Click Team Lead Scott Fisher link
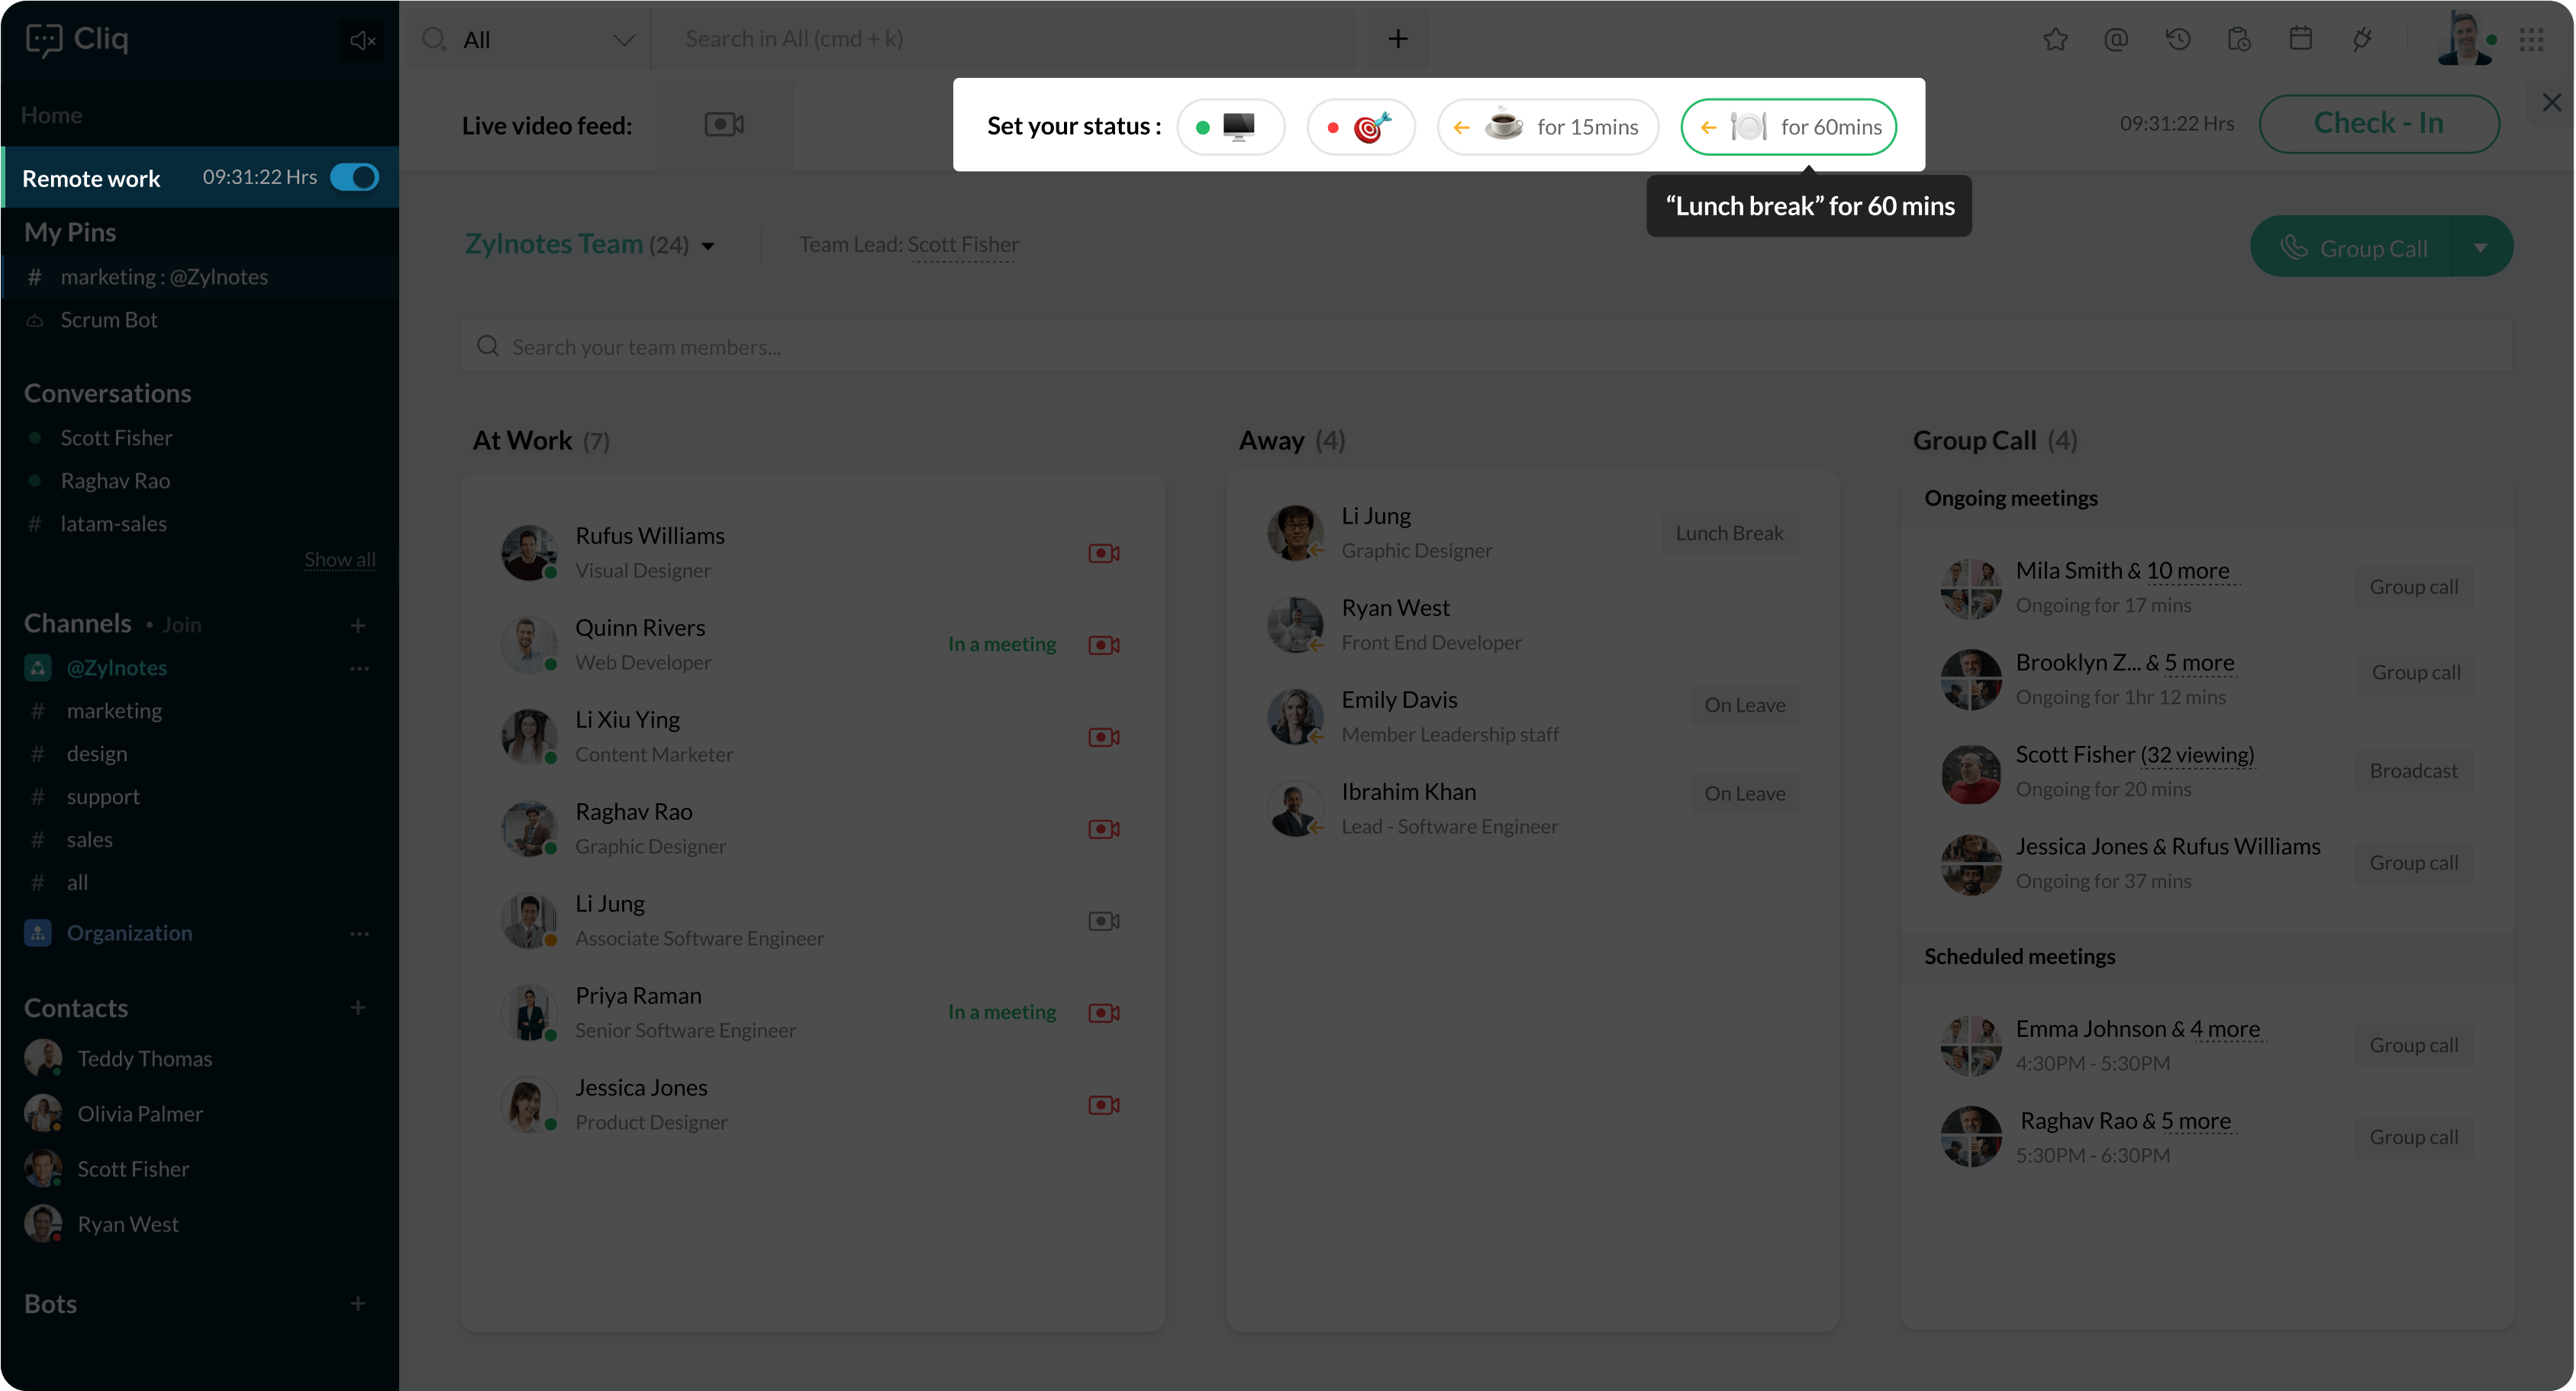This screenshot has height=1391, width=2576. [963, 245]
